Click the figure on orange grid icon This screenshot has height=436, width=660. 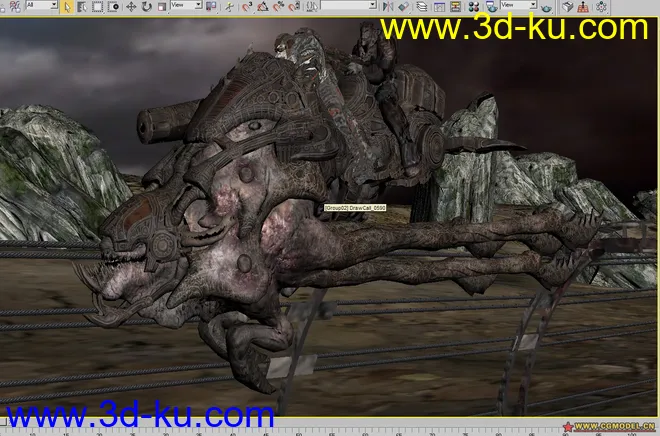pyautogui.click(x=583, y=6)
